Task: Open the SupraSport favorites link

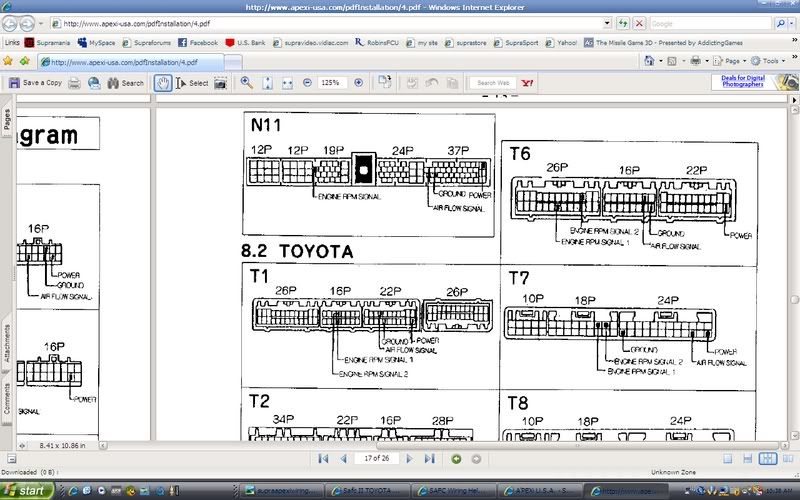Action: [x=516, y=43]
